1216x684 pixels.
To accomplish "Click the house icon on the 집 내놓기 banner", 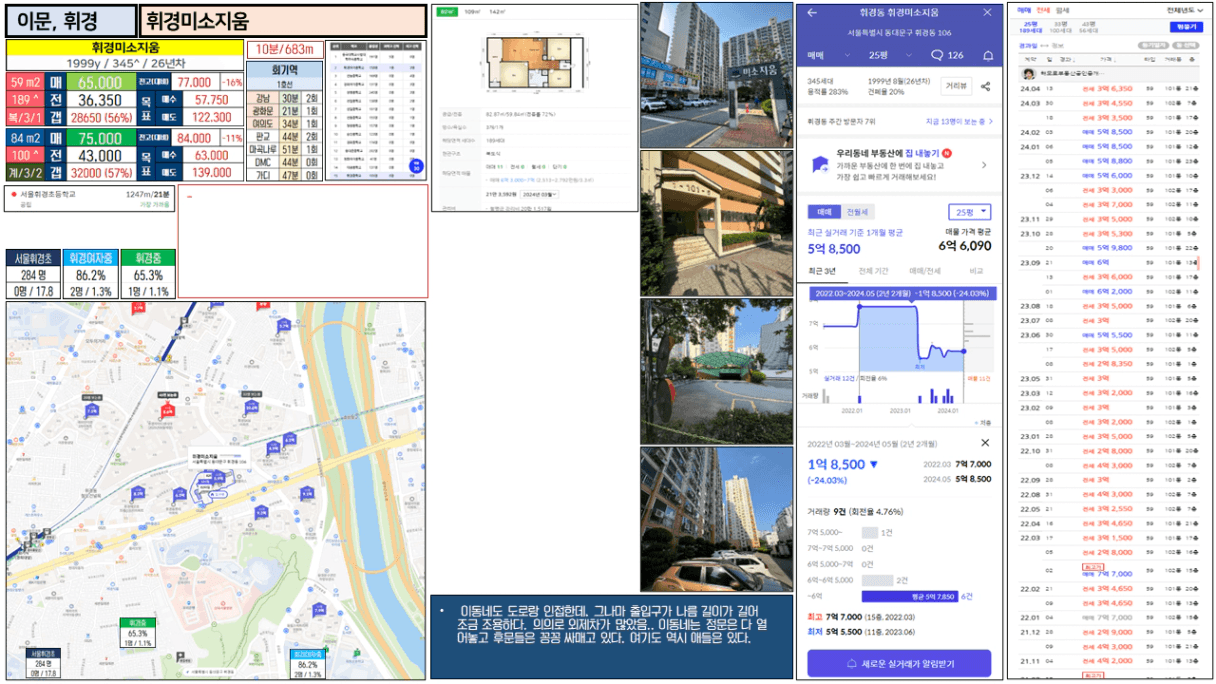I will (x=820, y=165).
